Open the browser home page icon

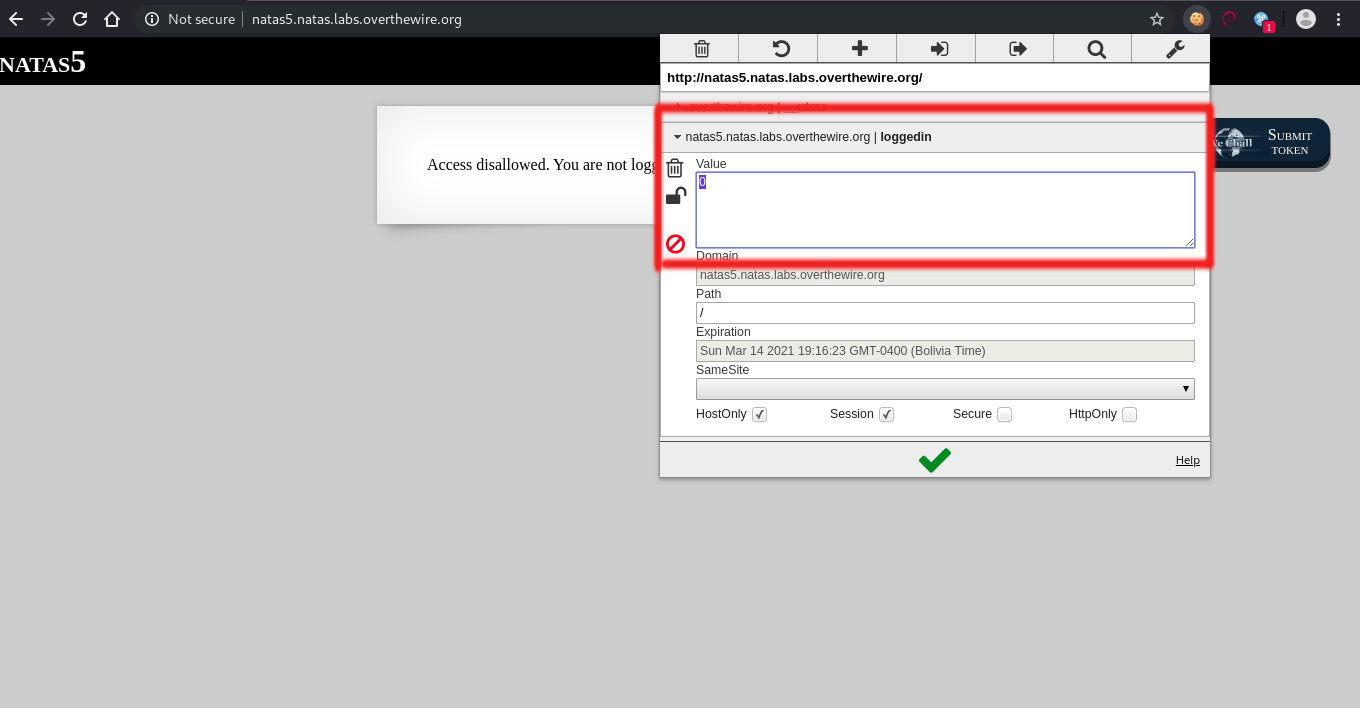pos(112,19)
